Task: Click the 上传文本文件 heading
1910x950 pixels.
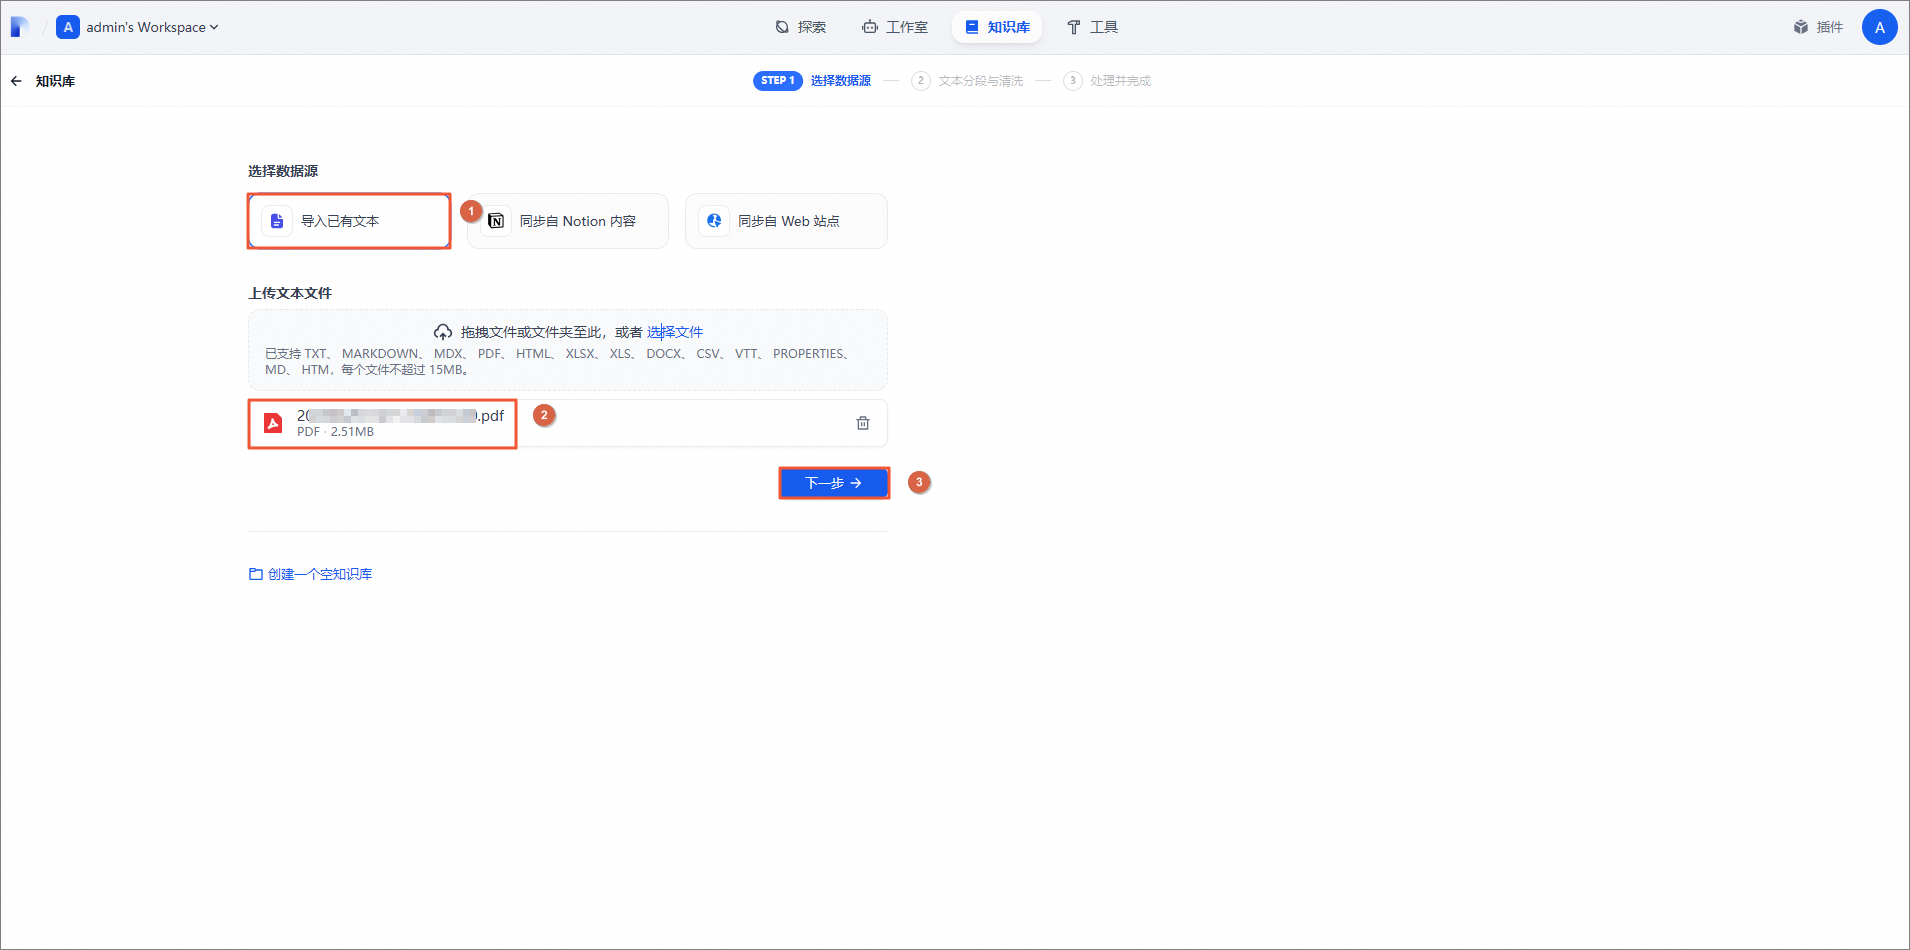Action: 290,293
